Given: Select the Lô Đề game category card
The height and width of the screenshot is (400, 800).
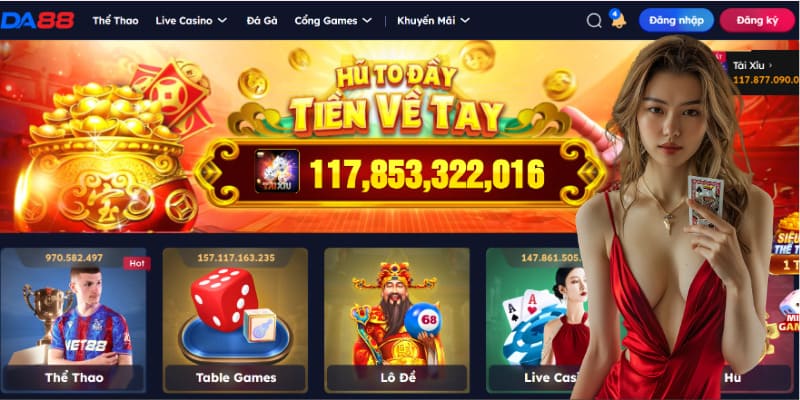Looking at the screenshot, I should click(397, 320).
